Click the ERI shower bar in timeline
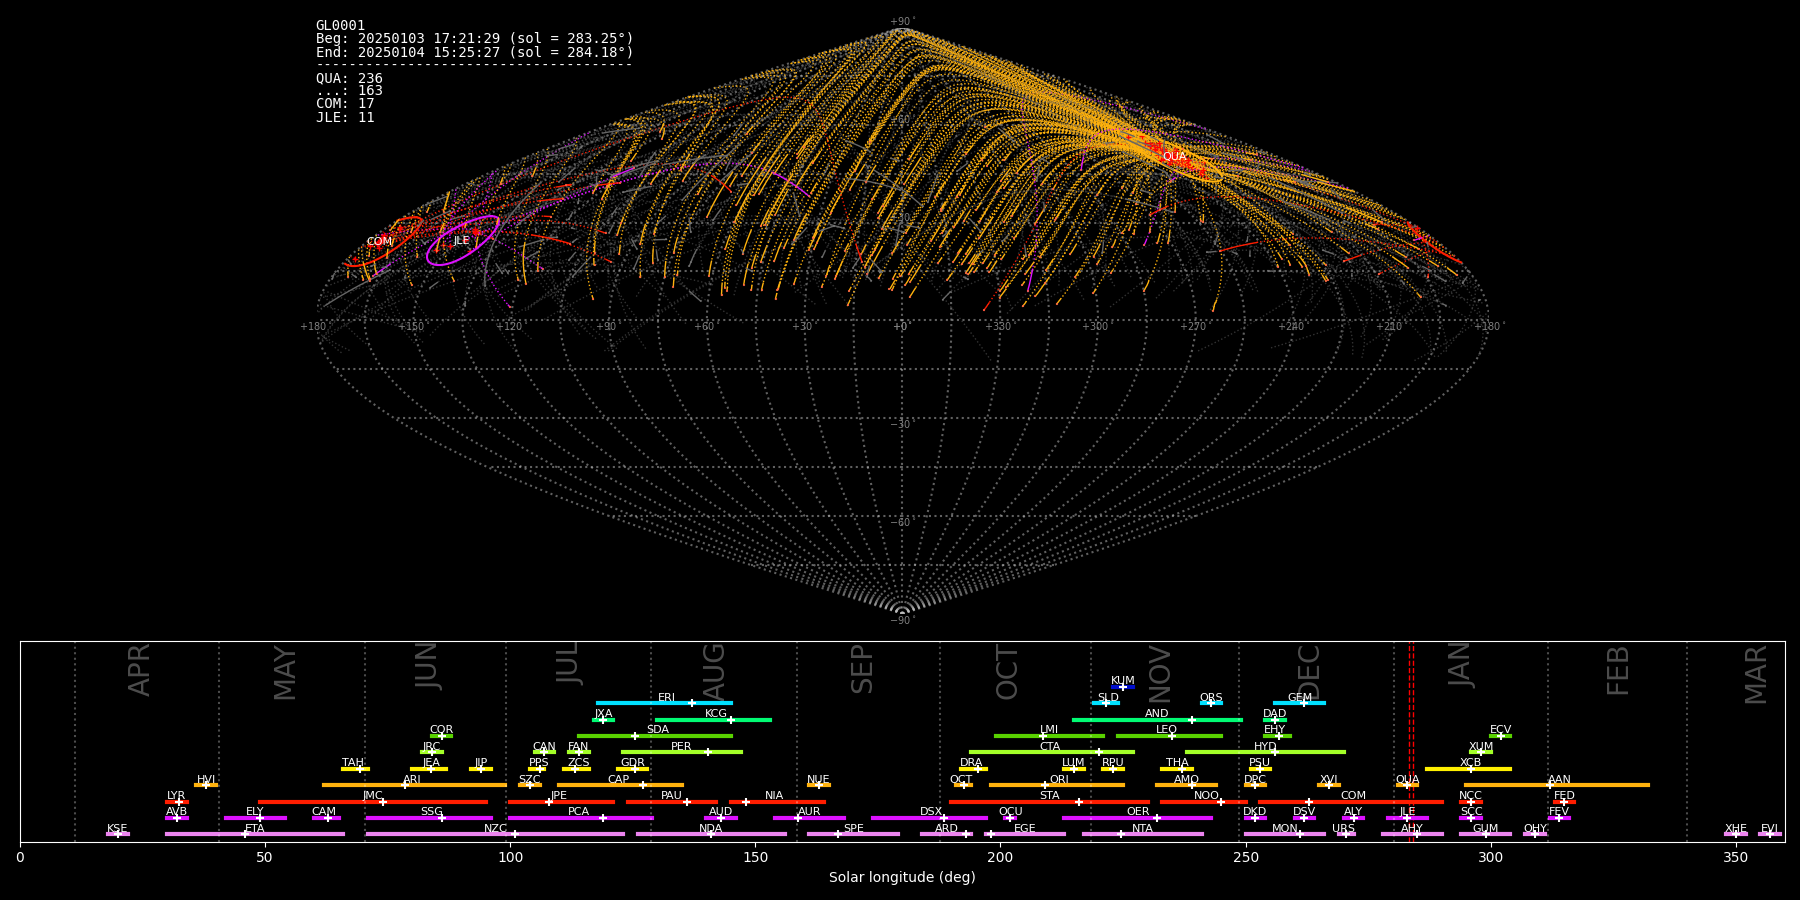 [x=664, y=703]
